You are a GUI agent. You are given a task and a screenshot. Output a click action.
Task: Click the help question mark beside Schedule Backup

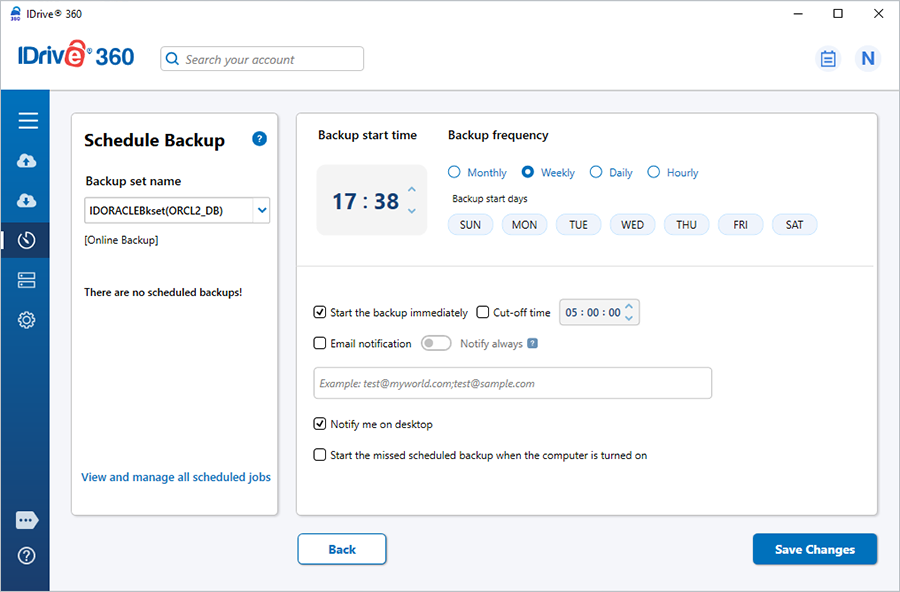point(259,139)
